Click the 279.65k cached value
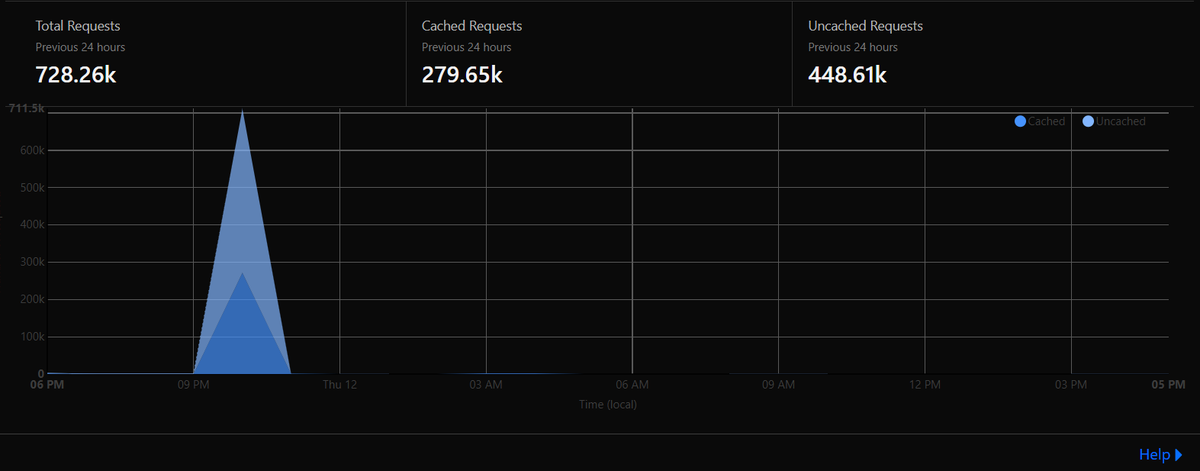The image size is (1200, 471). tap(462, 75)
